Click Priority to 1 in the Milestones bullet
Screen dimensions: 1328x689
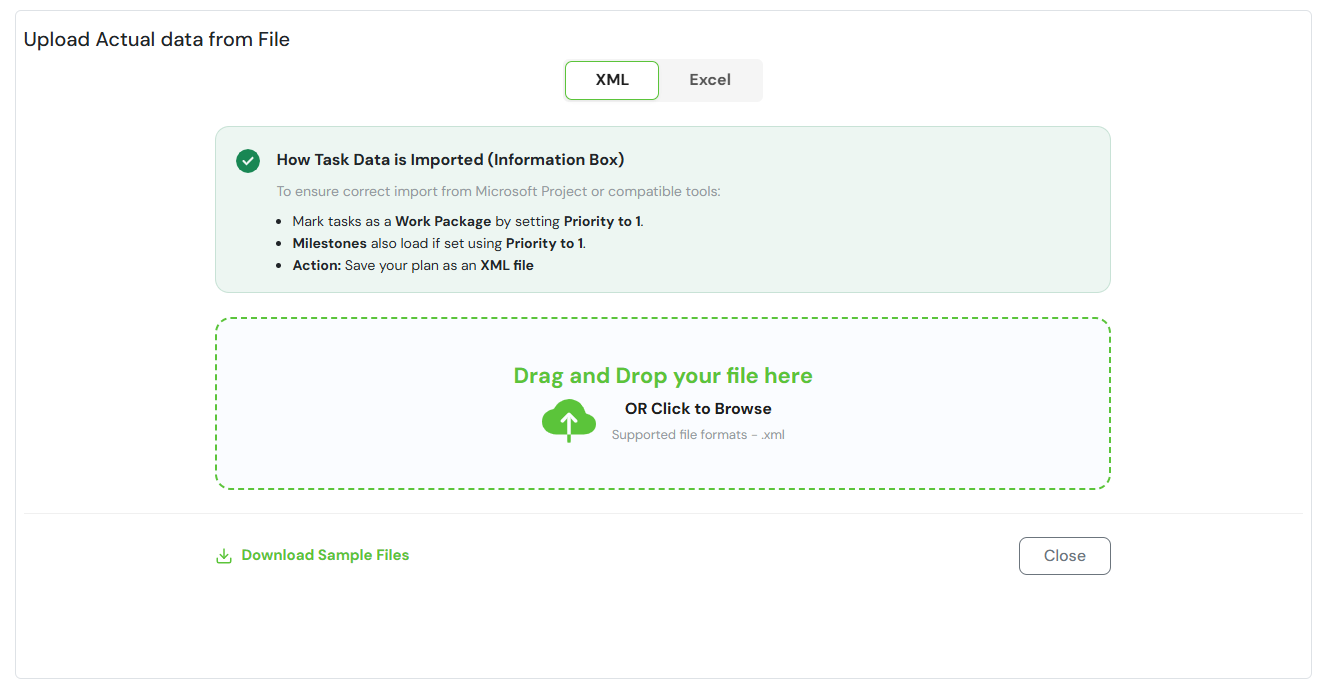545,244
